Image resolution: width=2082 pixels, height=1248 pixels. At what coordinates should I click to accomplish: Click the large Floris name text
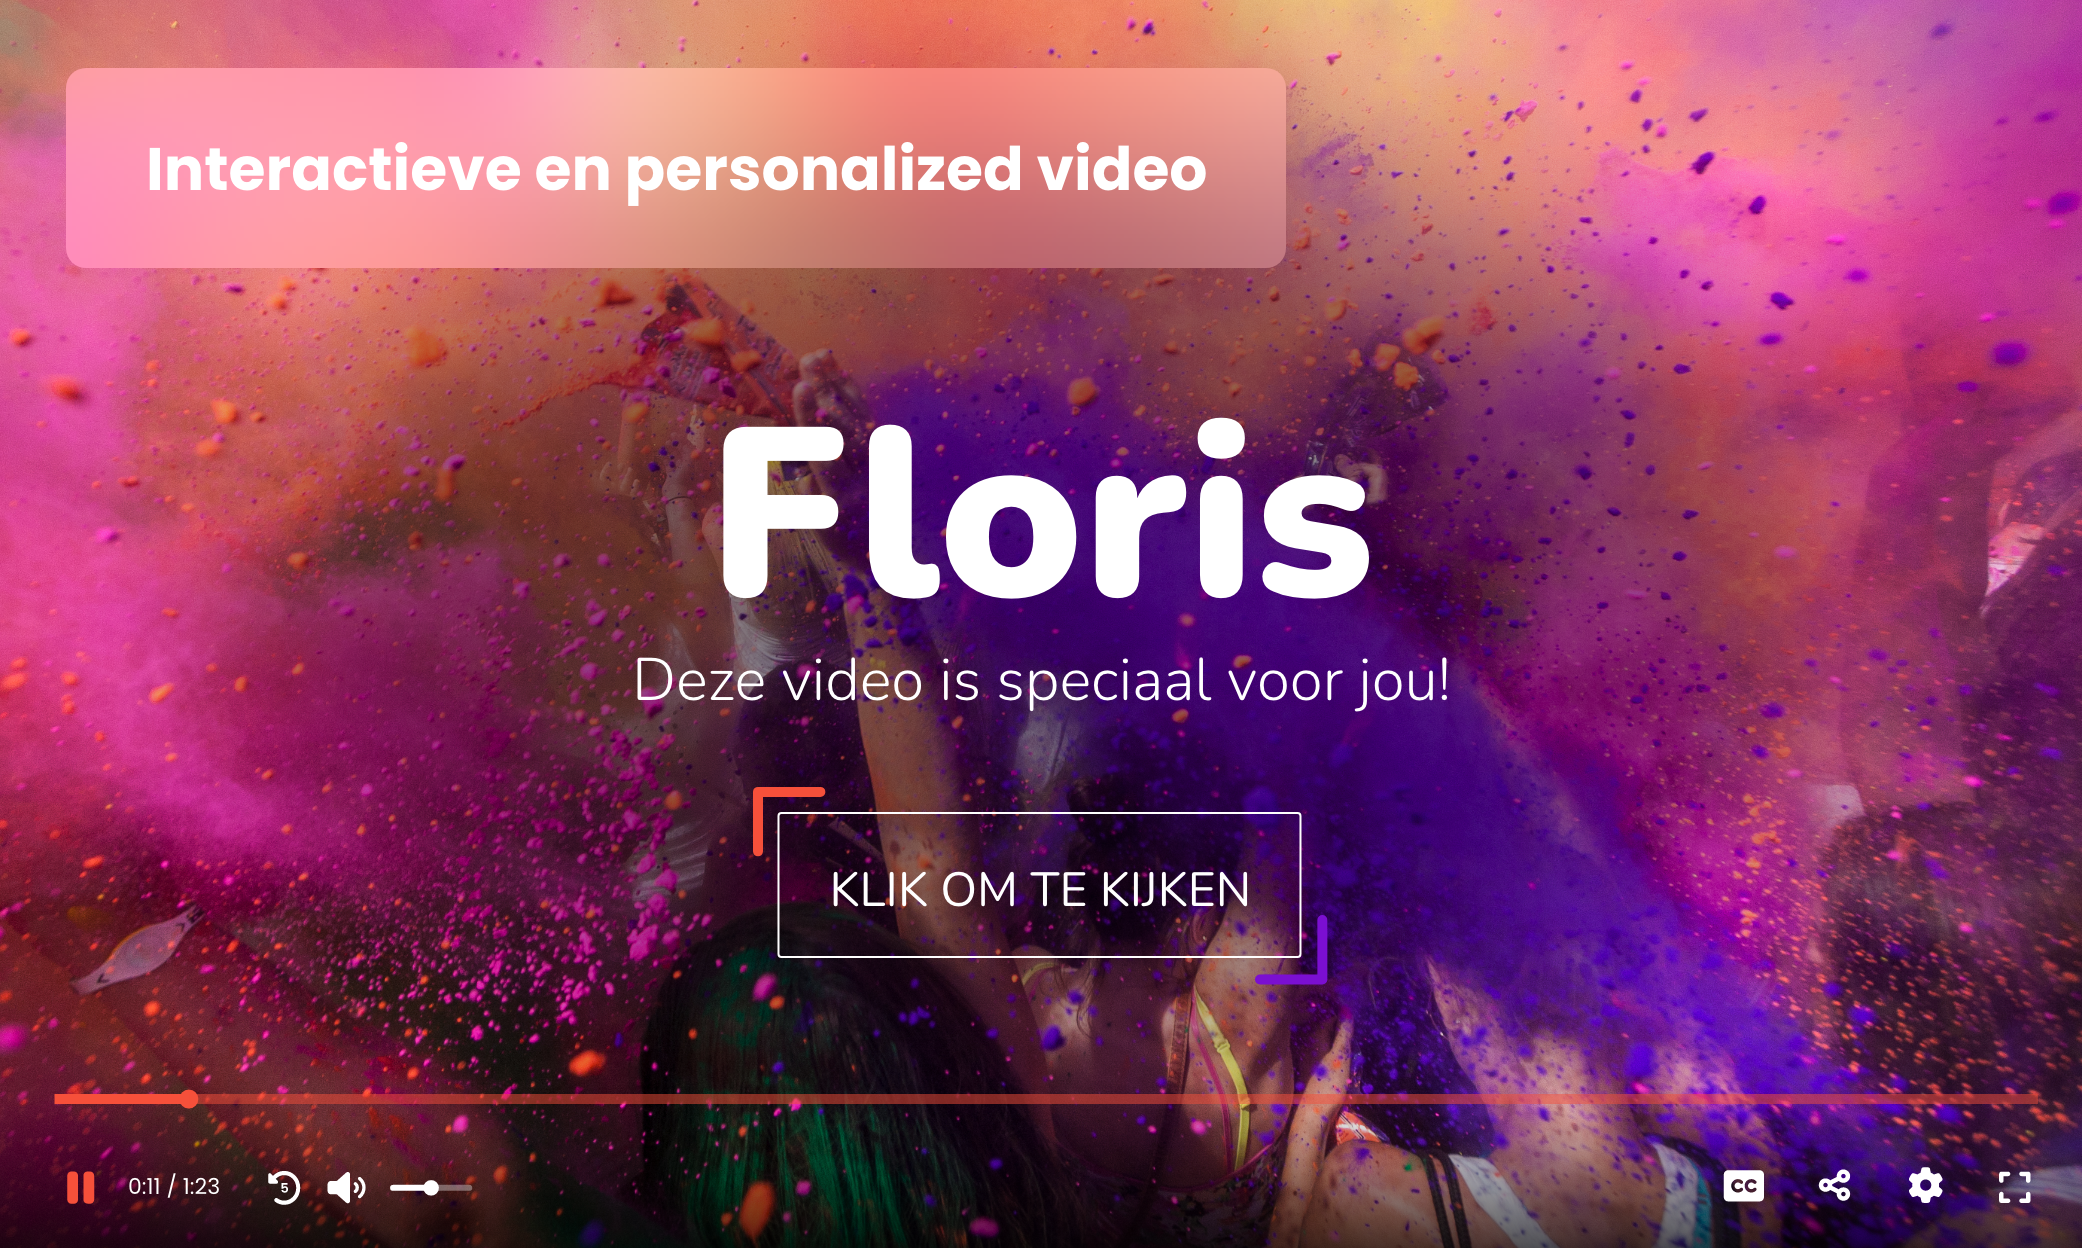tap(1044, 510)
